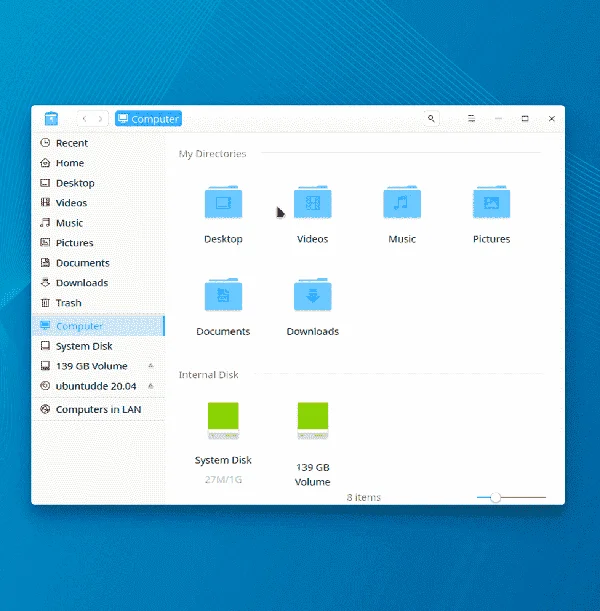
Task: Eject the 139 GB Volume
Action: click(151, 366)
